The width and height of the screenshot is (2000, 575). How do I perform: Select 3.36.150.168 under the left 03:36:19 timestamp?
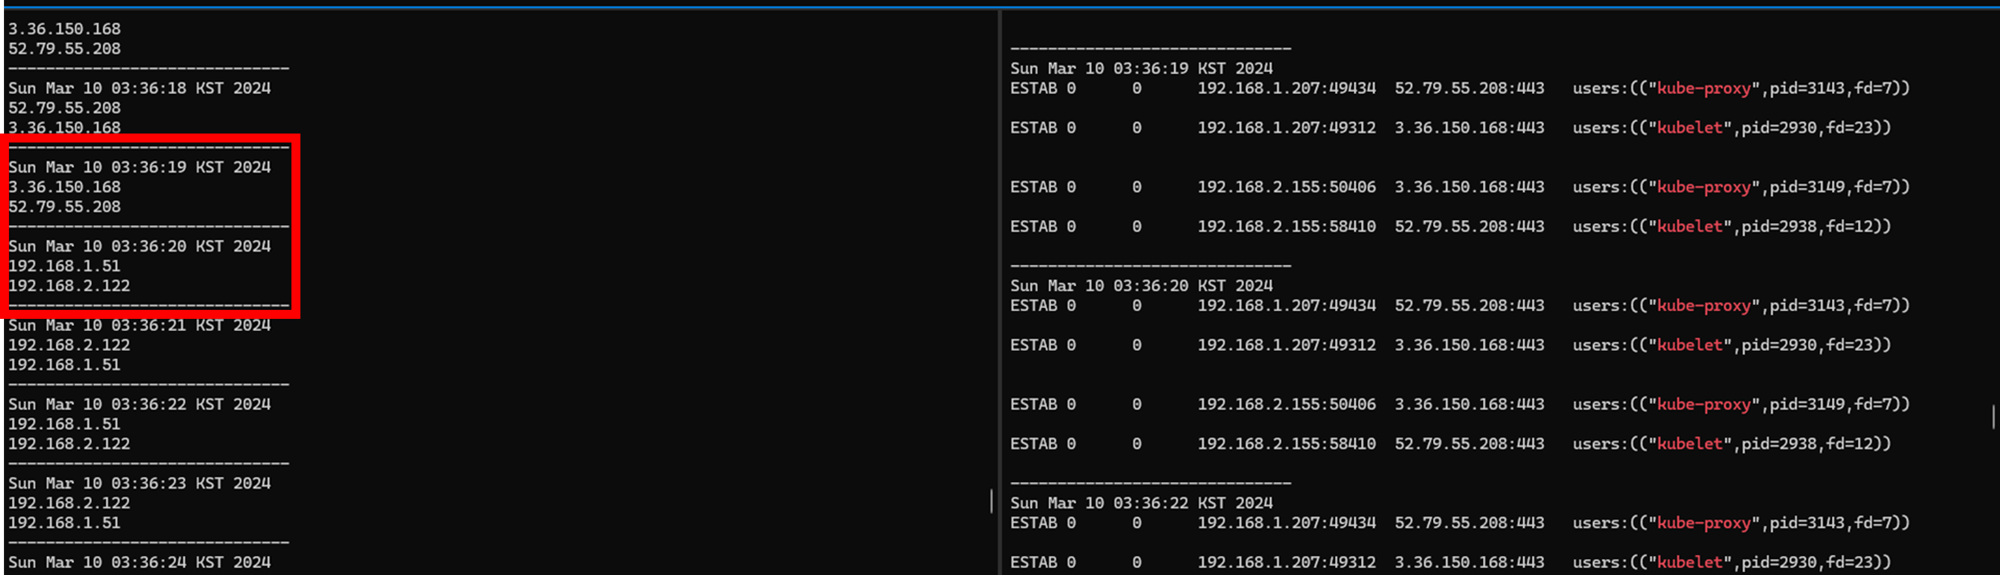[64, 187]
